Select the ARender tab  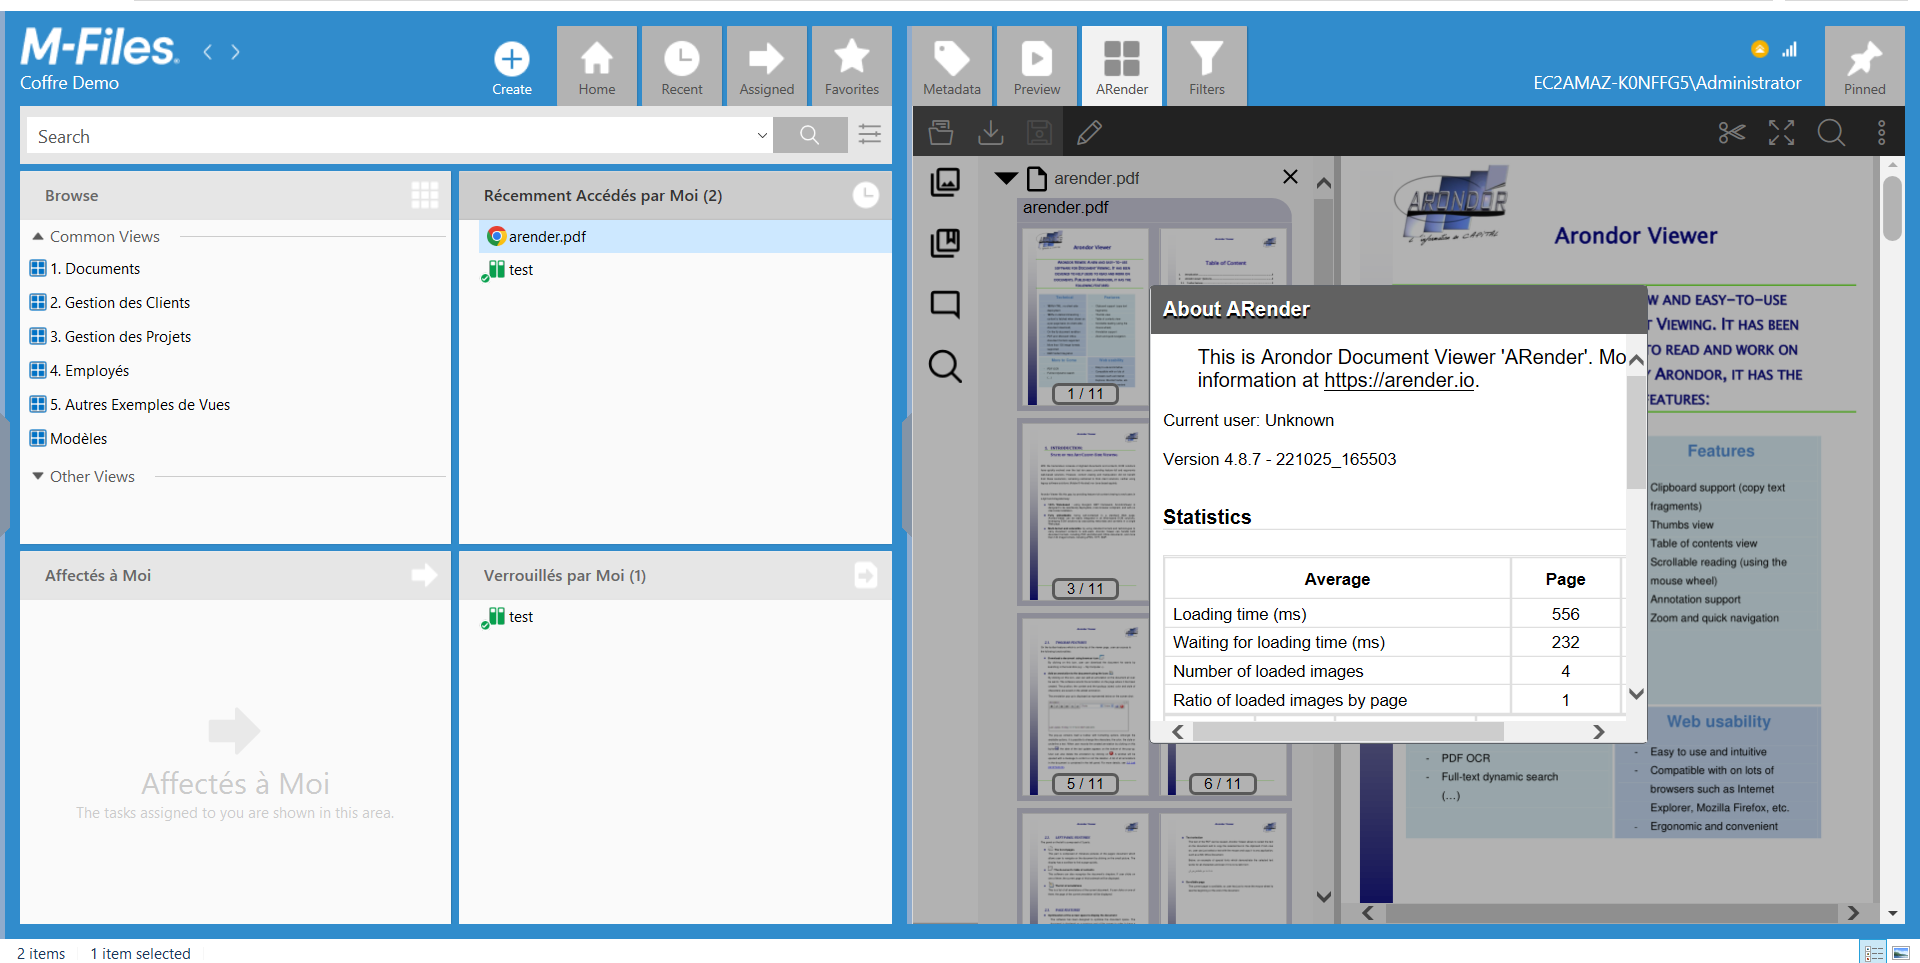coord(1122,66)
